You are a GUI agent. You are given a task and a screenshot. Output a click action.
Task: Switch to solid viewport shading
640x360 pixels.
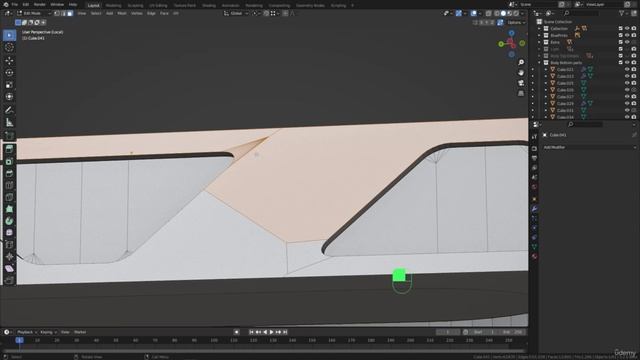(x=503, y=13)
